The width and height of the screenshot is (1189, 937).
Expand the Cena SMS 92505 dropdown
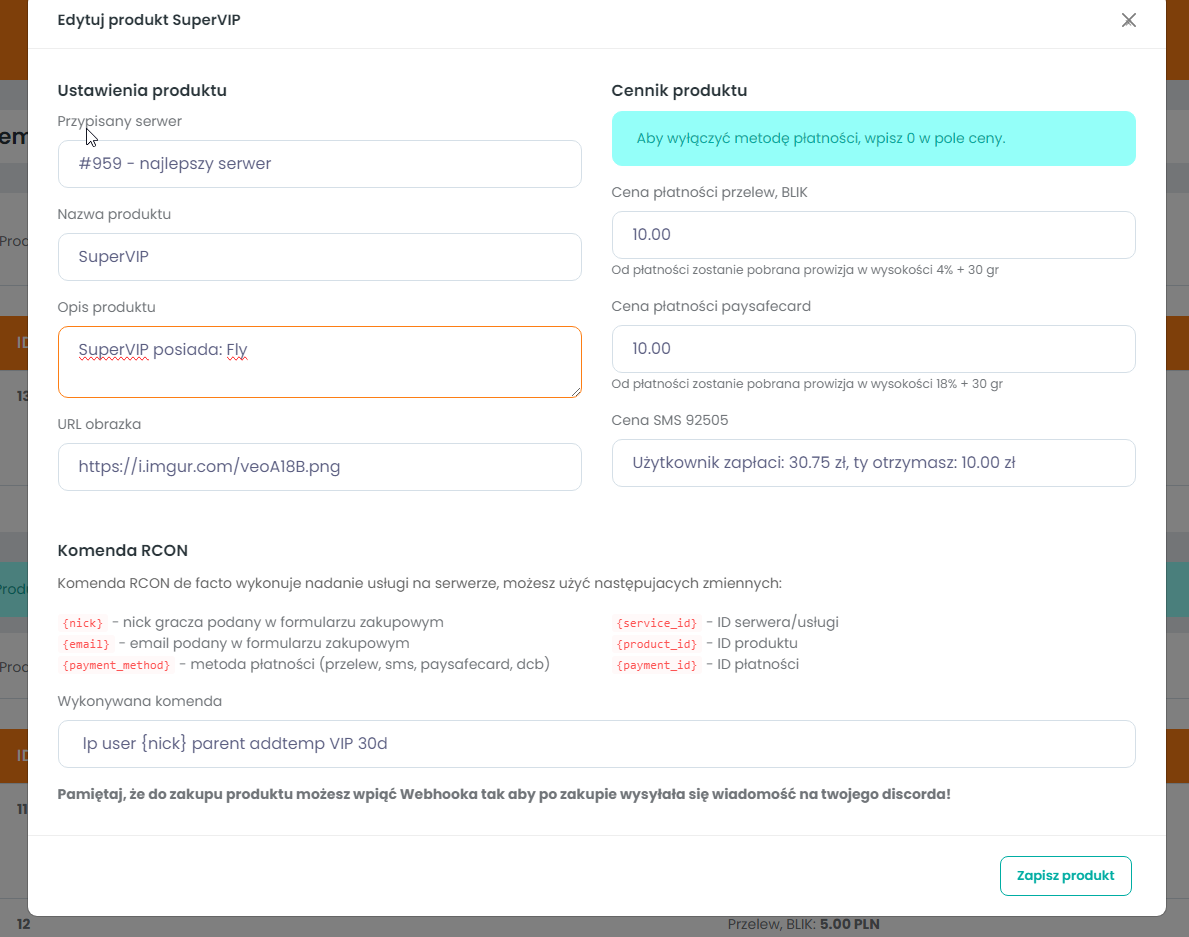click(873, 463)
